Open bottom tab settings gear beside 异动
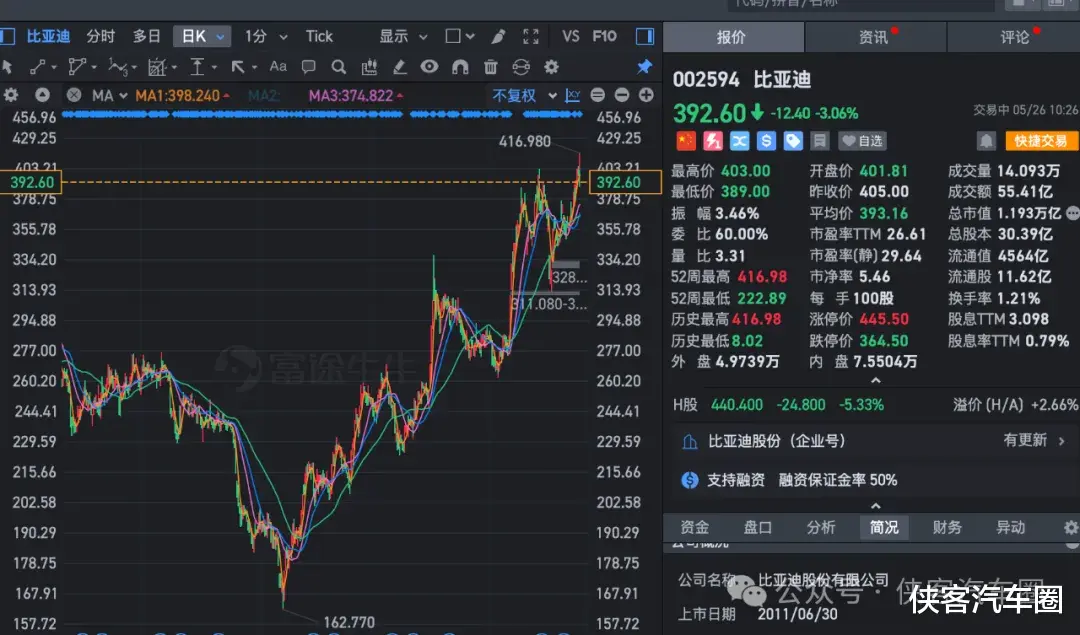The image size is (1080, 635). [x=1071, y=528]
